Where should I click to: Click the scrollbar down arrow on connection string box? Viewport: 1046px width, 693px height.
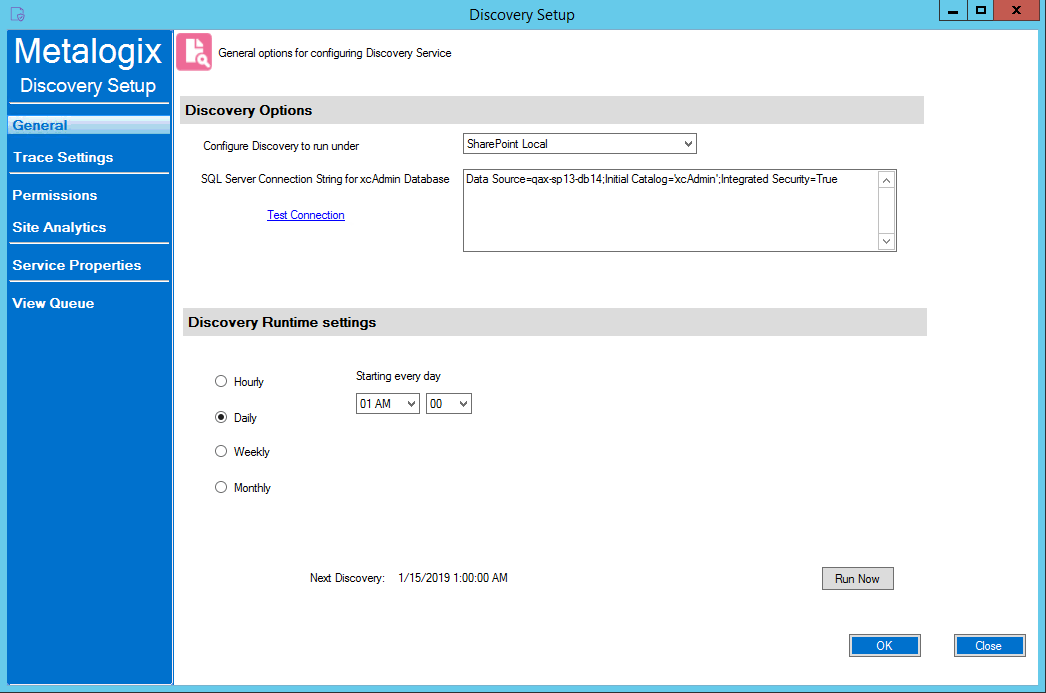click(x=886, y=241)
